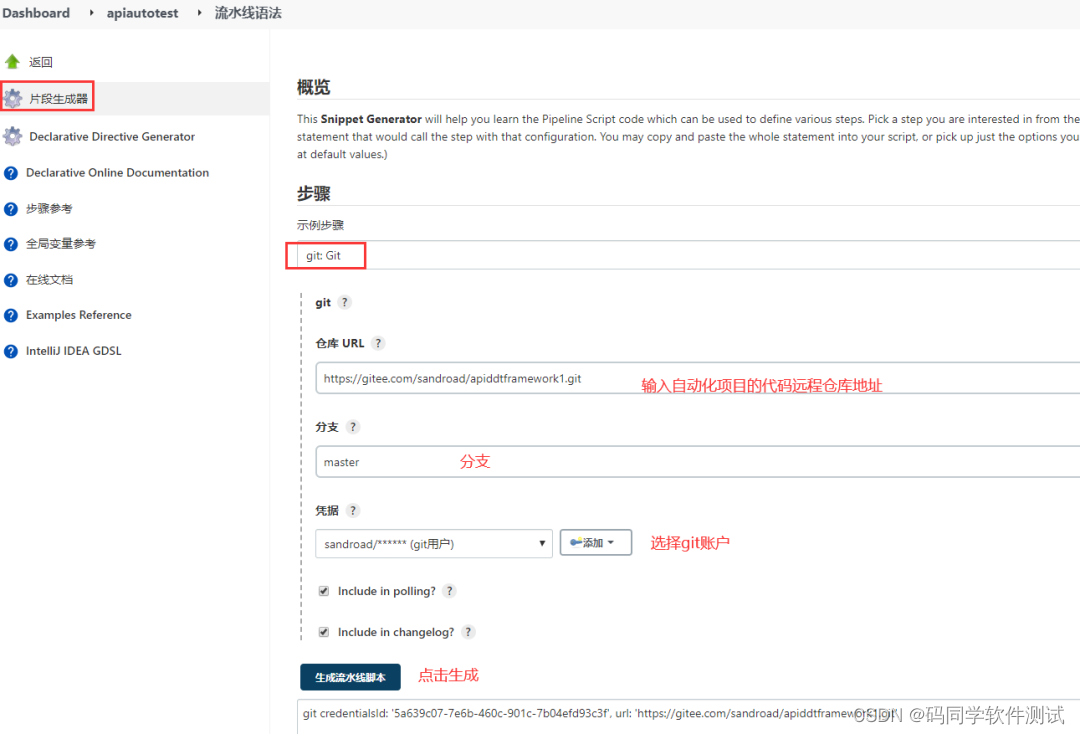Click the 步骤 heading text

pos(313,193)
